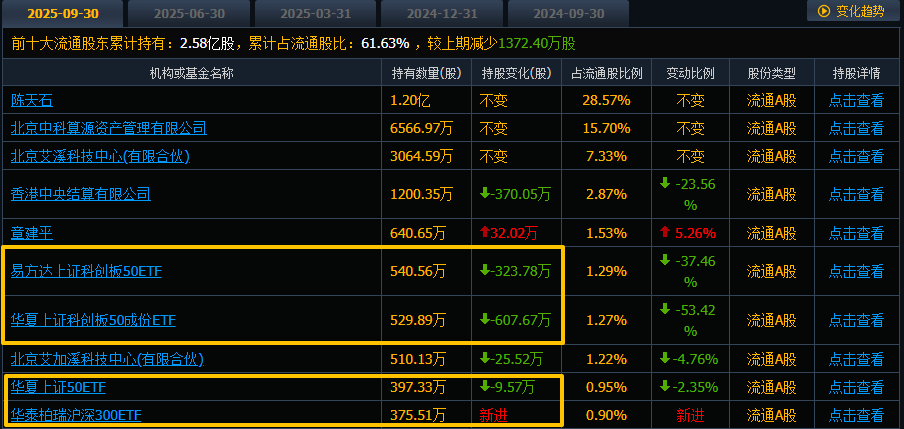904x429 pixels.
Task: Open 华夏上证科创板50成份ETF fund link
Action: point(93,320)
